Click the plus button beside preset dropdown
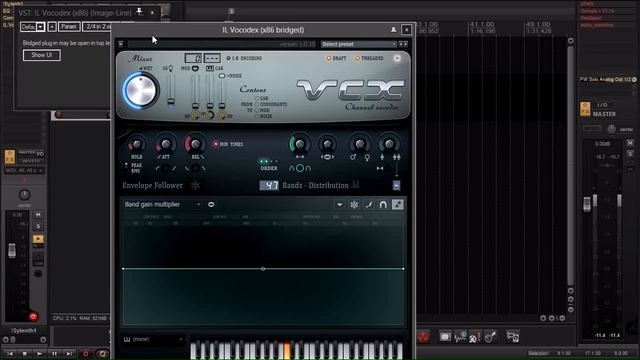Image resolution: width=640 pixels, height=360 pixels. tap(52, 27)
